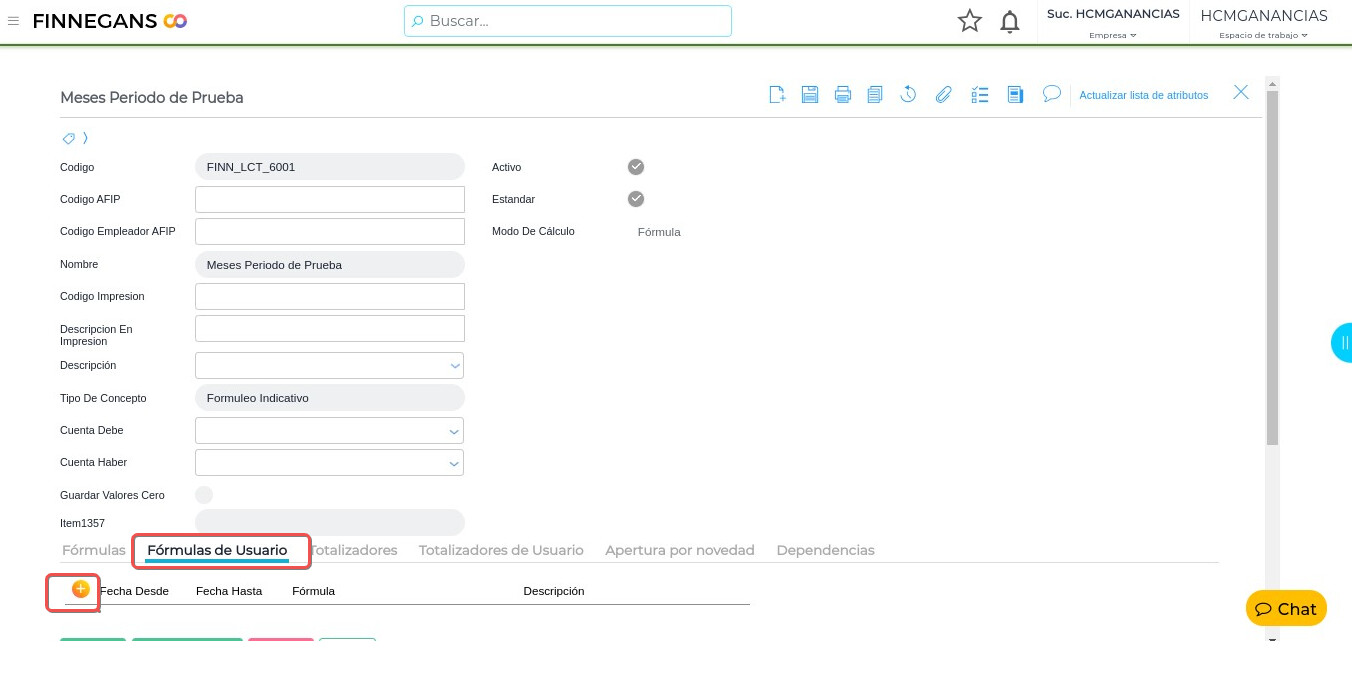Toggle the Estandar checkbox
The width and height of the screenshot is (1352, 691).
pos(636,199)
